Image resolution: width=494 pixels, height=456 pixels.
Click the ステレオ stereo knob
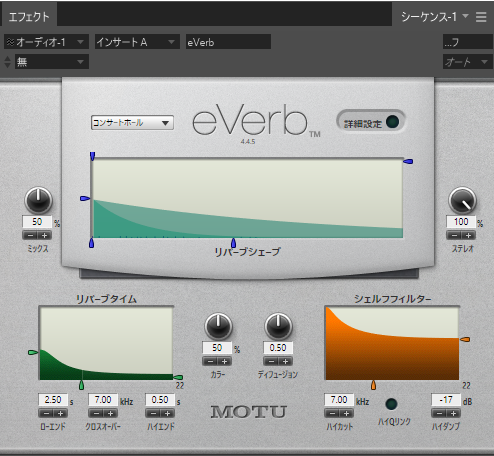[x=462, y=200]
